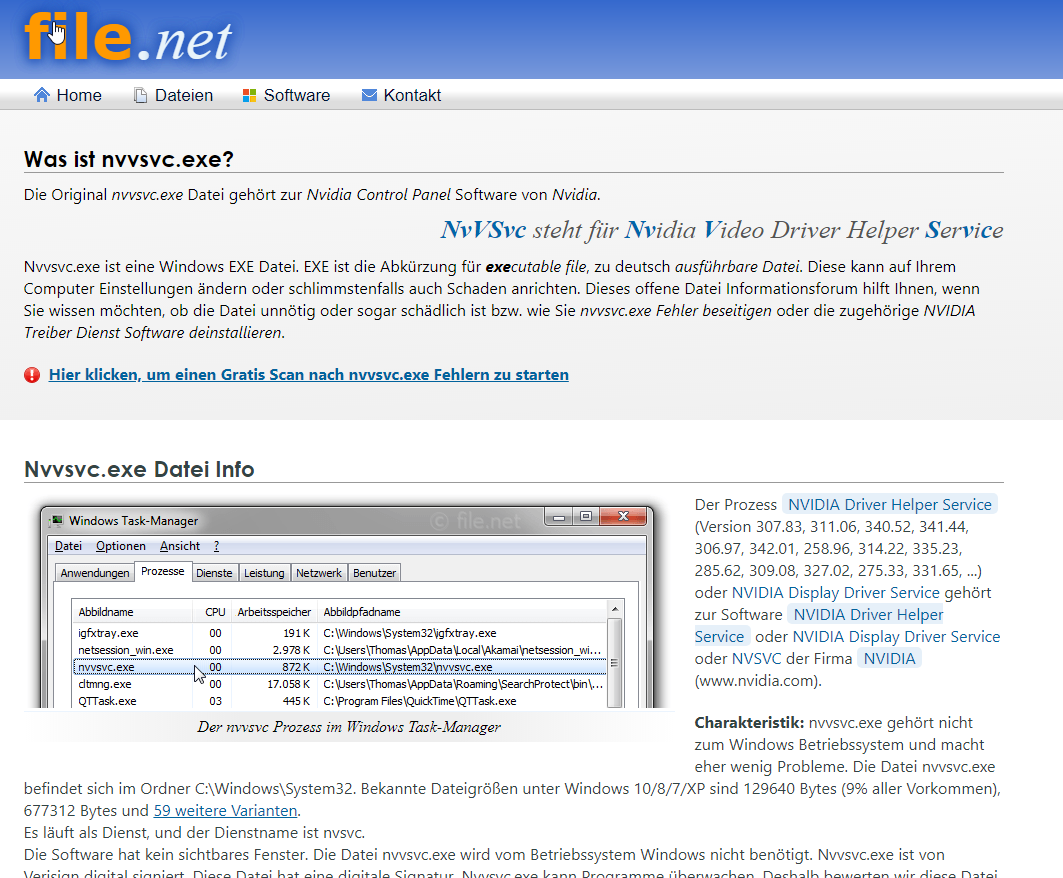The image size is (1063, 878).
Task: Click the NVIDIA Driver Helper Service tag
Action: pos(889,505)
